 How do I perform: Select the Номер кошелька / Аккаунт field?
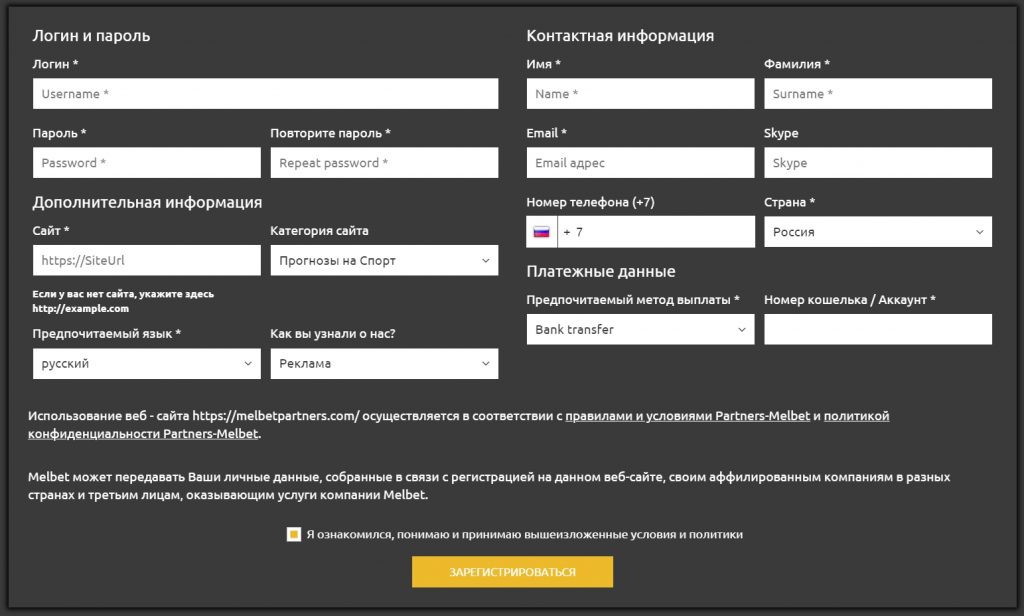click(878, 329)
